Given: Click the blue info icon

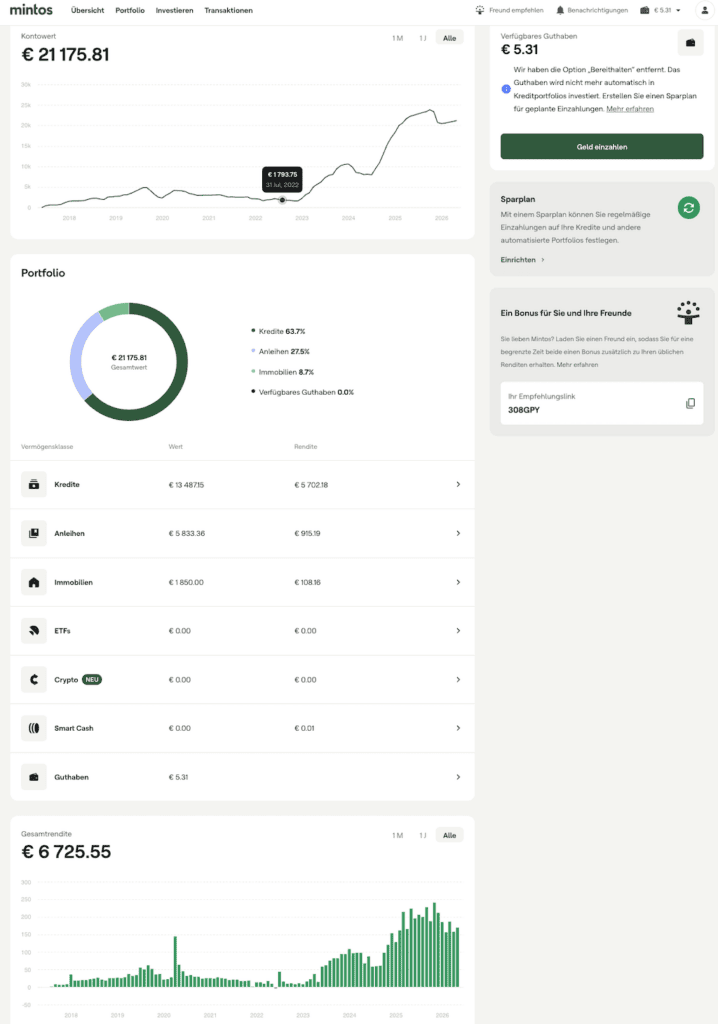Looking at the screenshot, I should point(506,89).
